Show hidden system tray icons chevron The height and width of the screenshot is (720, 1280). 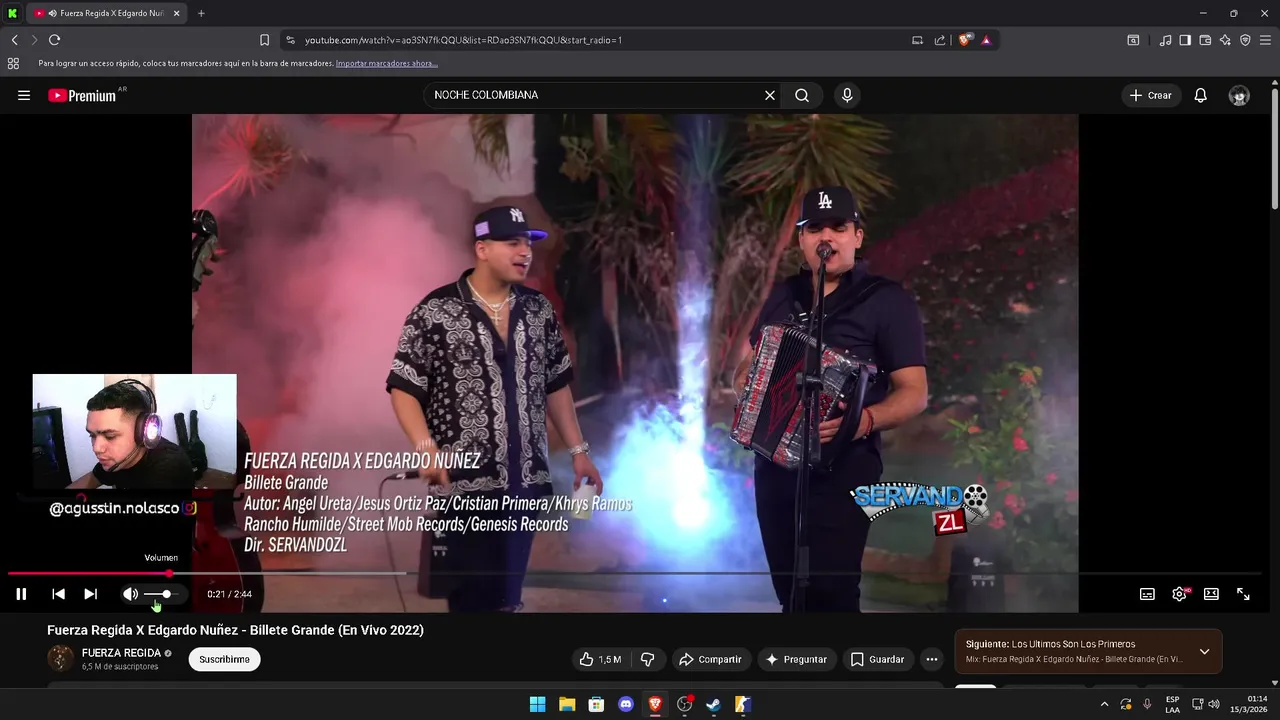point(1104,704)
